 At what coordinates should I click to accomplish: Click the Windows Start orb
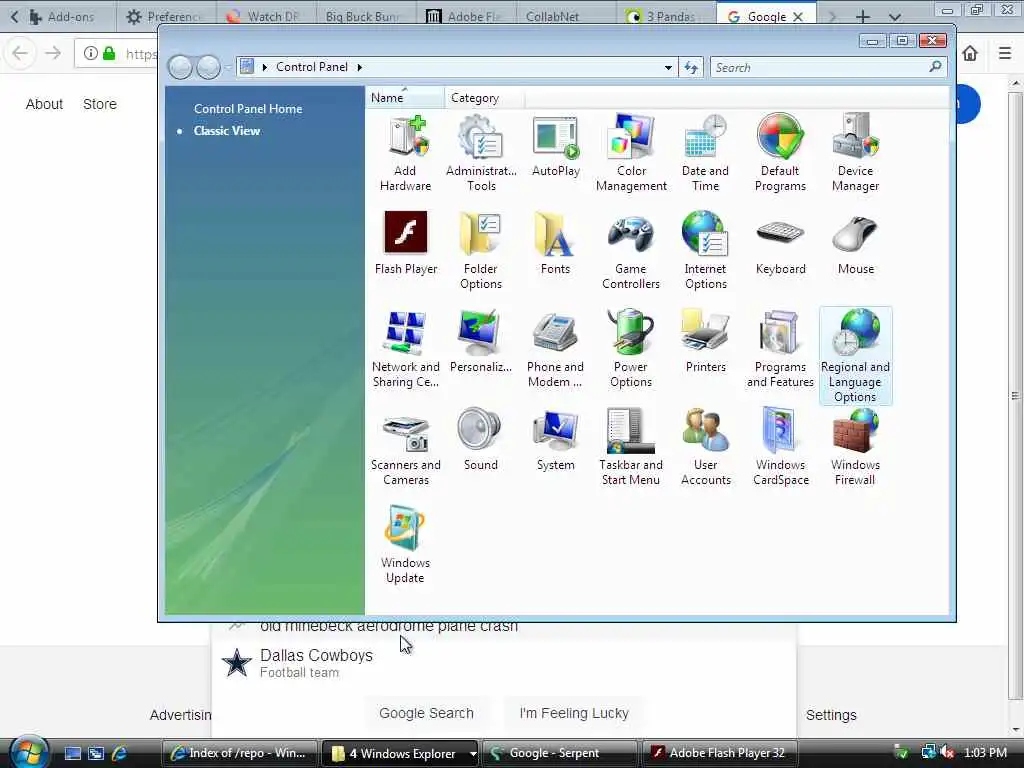pos(27,752)
